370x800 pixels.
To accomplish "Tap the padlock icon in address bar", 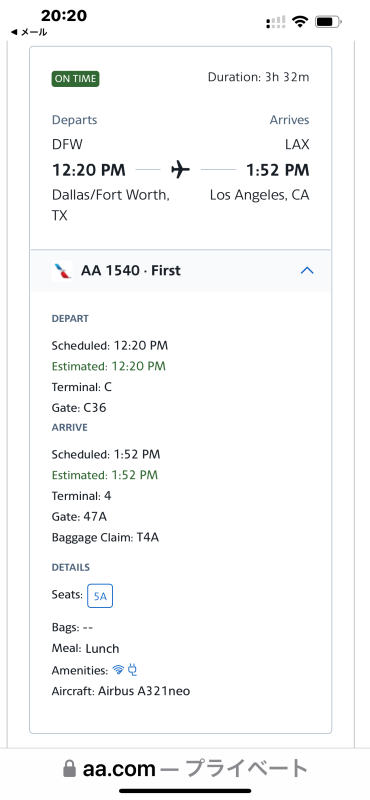I will [69, 769].
